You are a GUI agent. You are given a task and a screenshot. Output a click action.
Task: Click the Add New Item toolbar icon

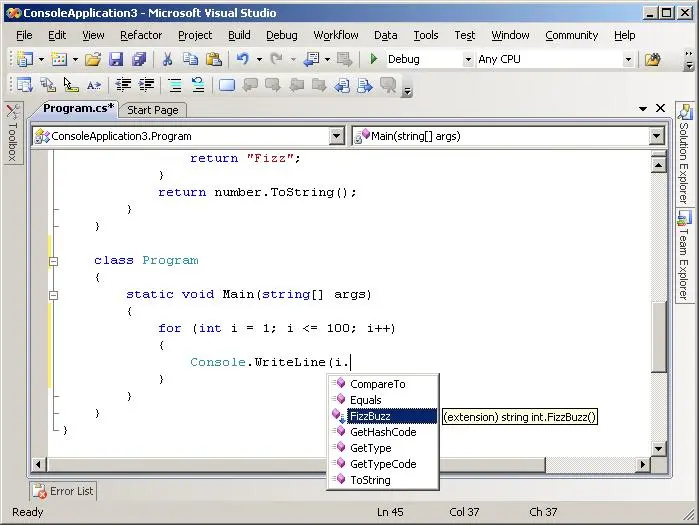click(59, 59)
